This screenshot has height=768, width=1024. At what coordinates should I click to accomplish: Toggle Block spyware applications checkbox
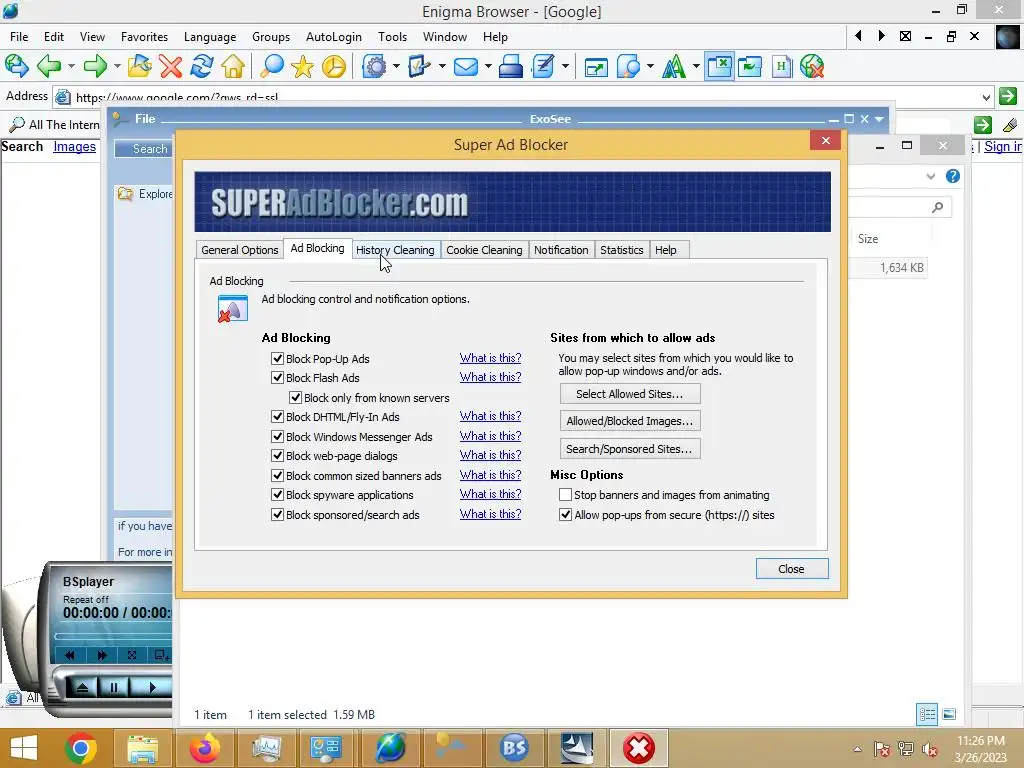point(277,494)
